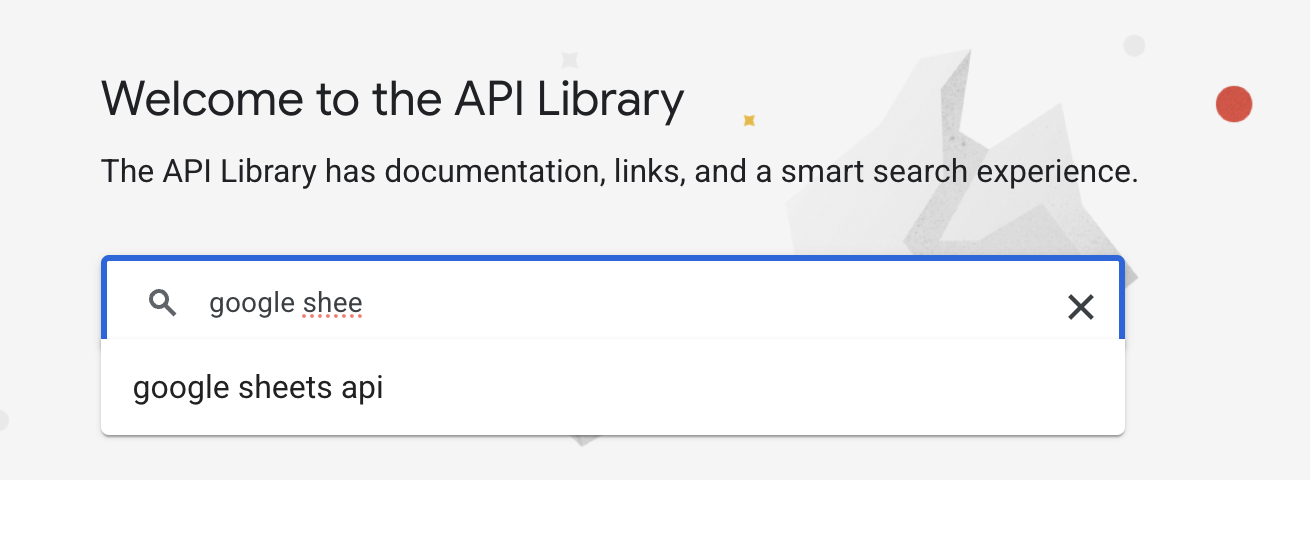The height and width of the screenshot is (538, 1310).
Task: Click empty space right of 'google shee' text
Action: point(700,303)
